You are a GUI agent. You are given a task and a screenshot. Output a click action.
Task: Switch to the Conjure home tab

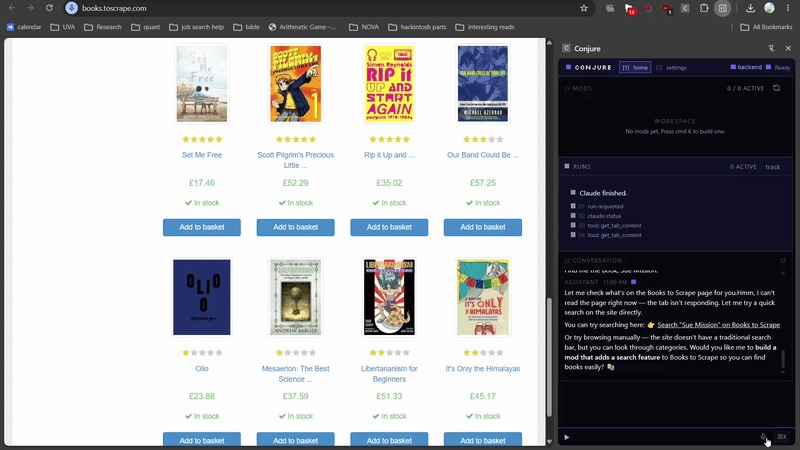(635, 67)
